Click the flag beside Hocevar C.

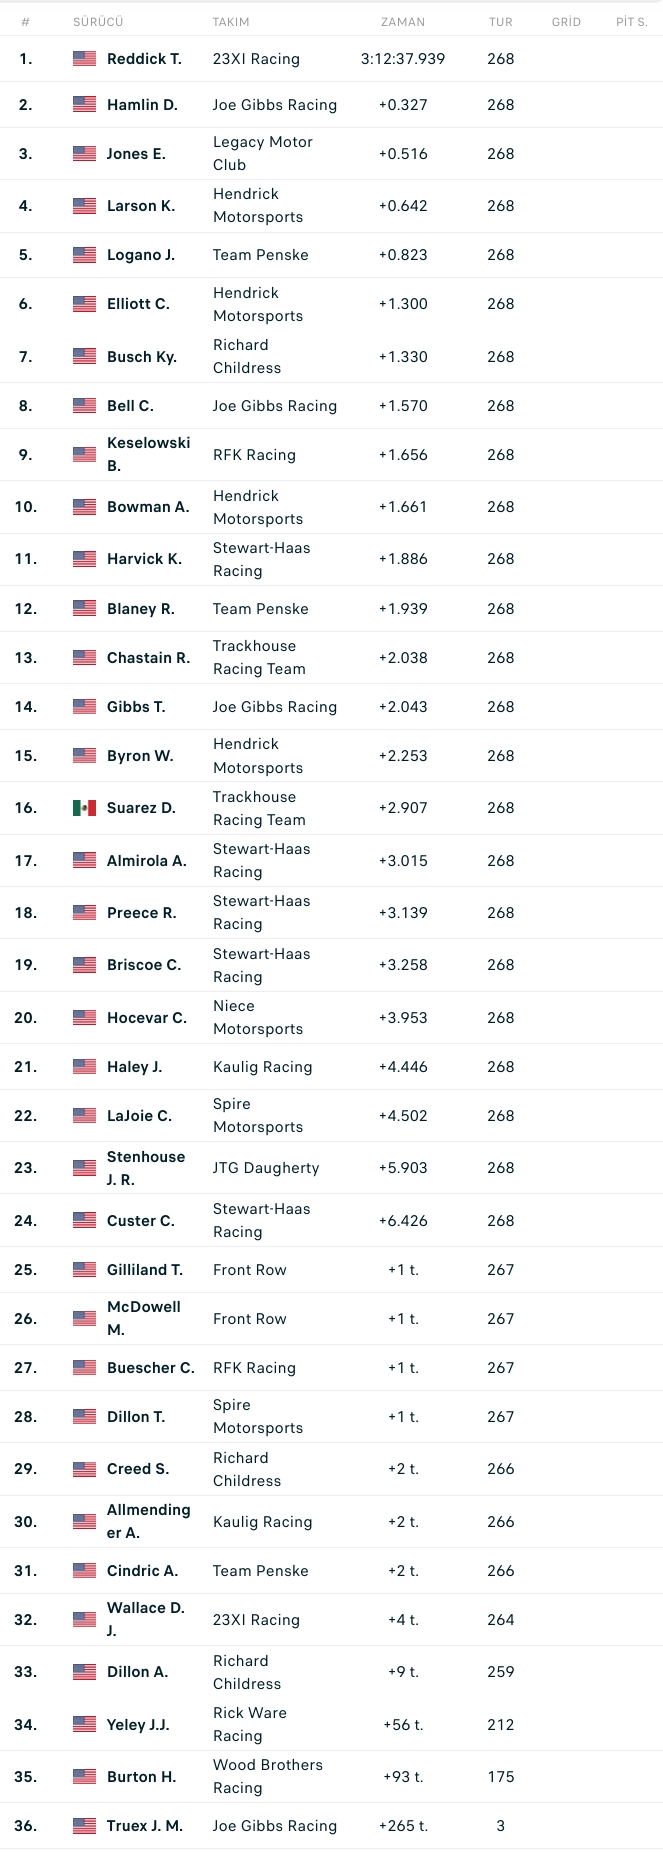(x=84, y=1018)
